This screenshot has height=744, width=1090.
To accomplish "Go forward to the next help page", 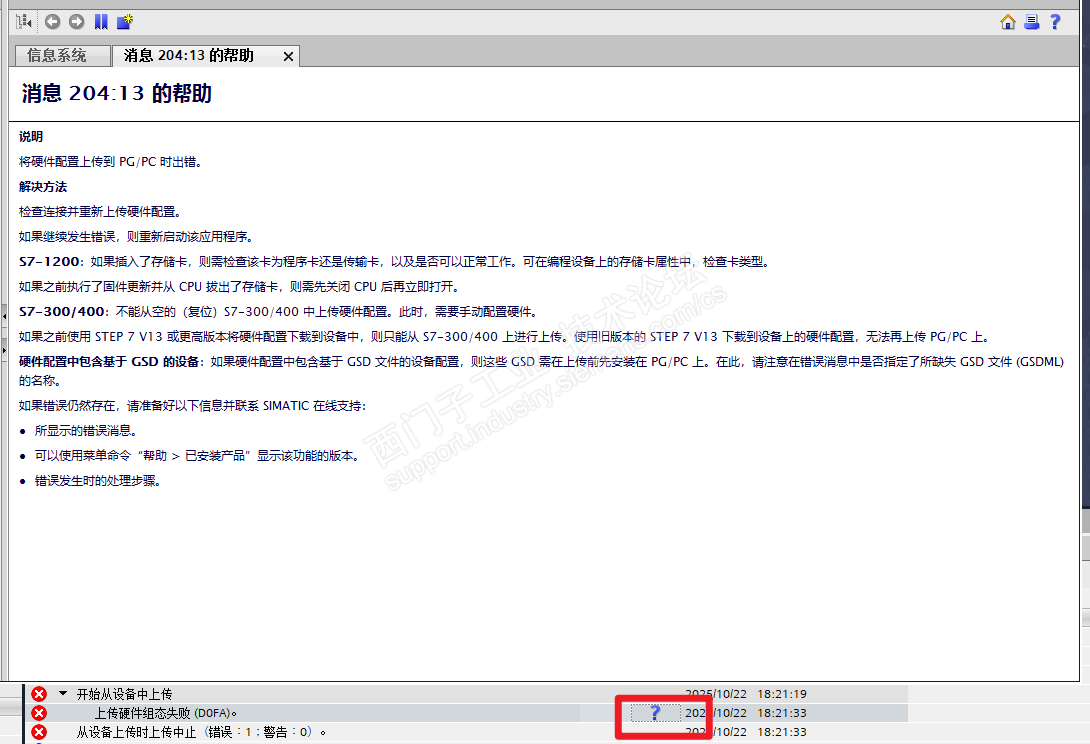I will point(76,22).
